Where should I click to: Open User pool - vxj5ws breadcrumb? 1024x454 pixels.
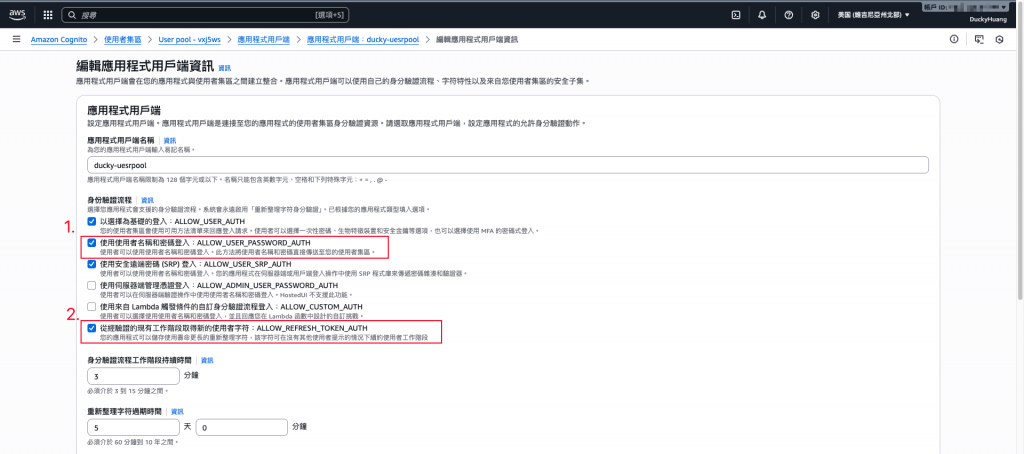coord(189,39)
